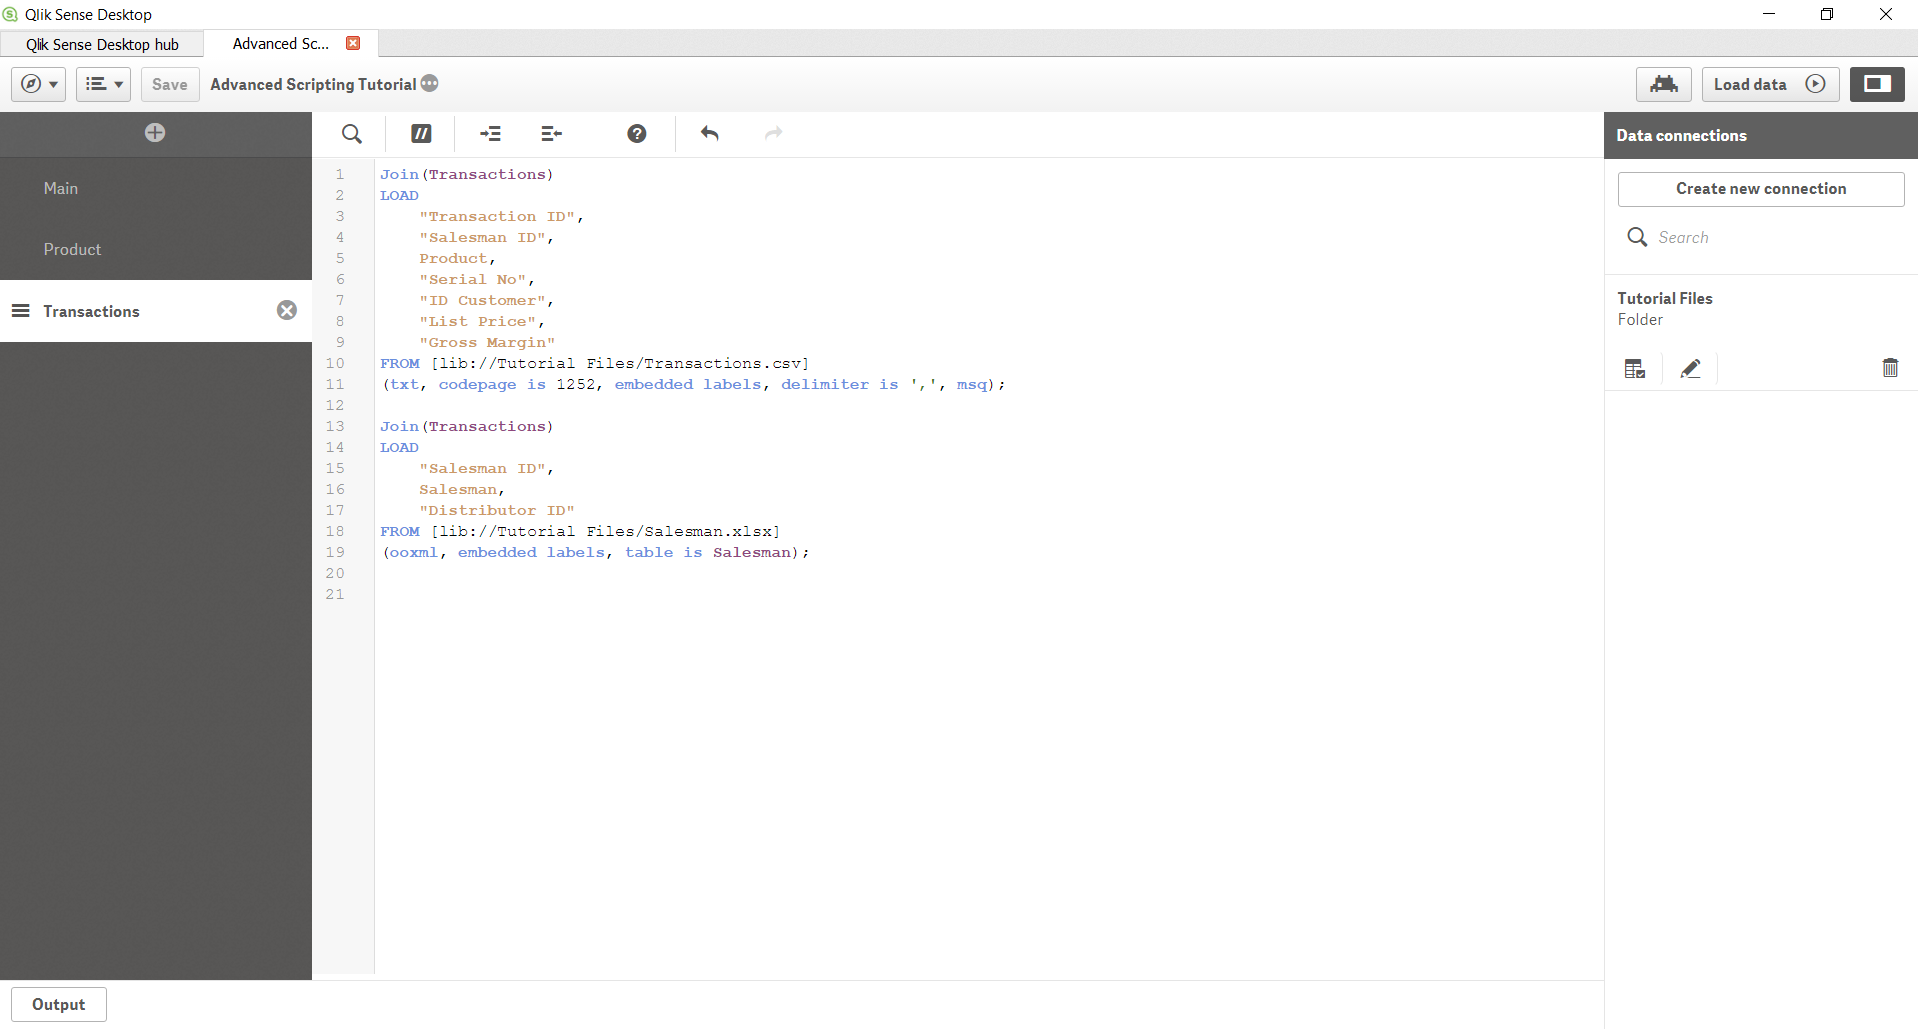Toggle the Data connections side panel

point(1877,84)
